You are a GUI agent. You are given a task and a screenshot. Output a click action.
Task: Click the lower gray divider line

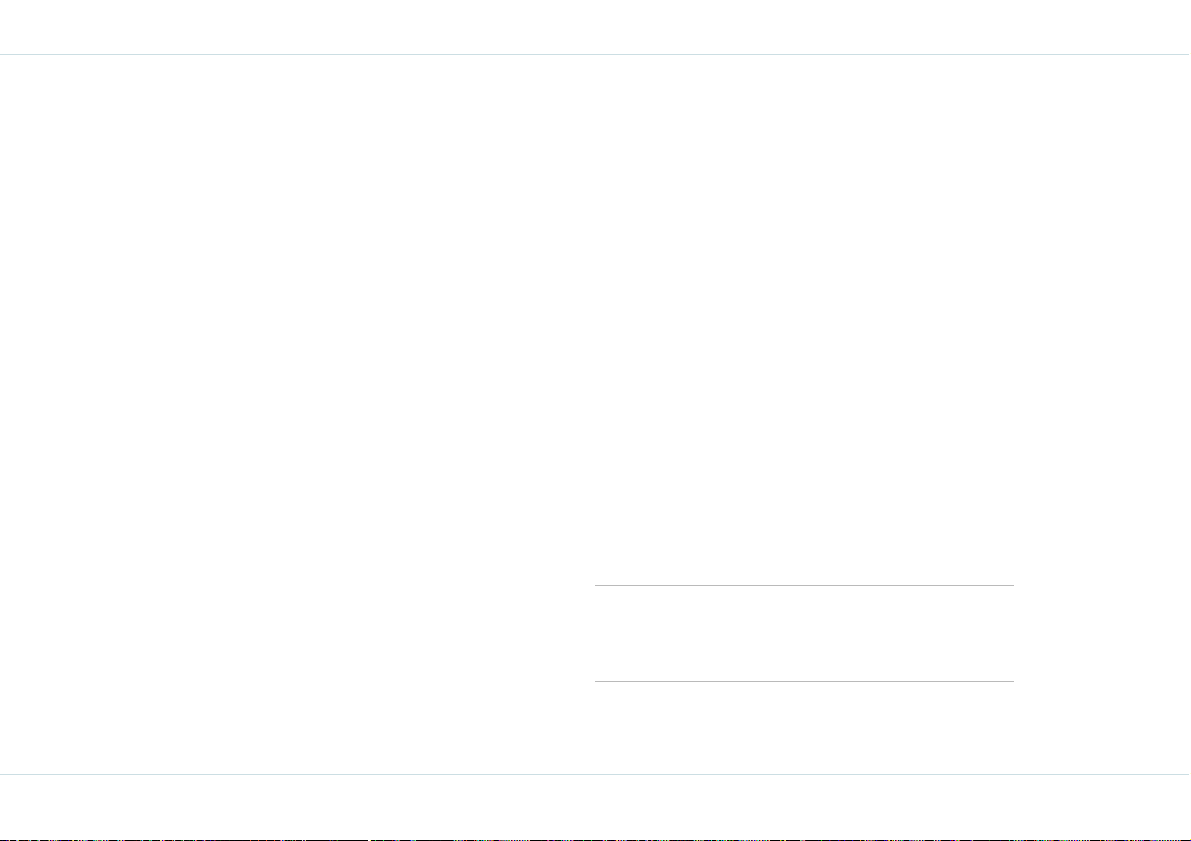pyautogui.click(x=804, y=681)
